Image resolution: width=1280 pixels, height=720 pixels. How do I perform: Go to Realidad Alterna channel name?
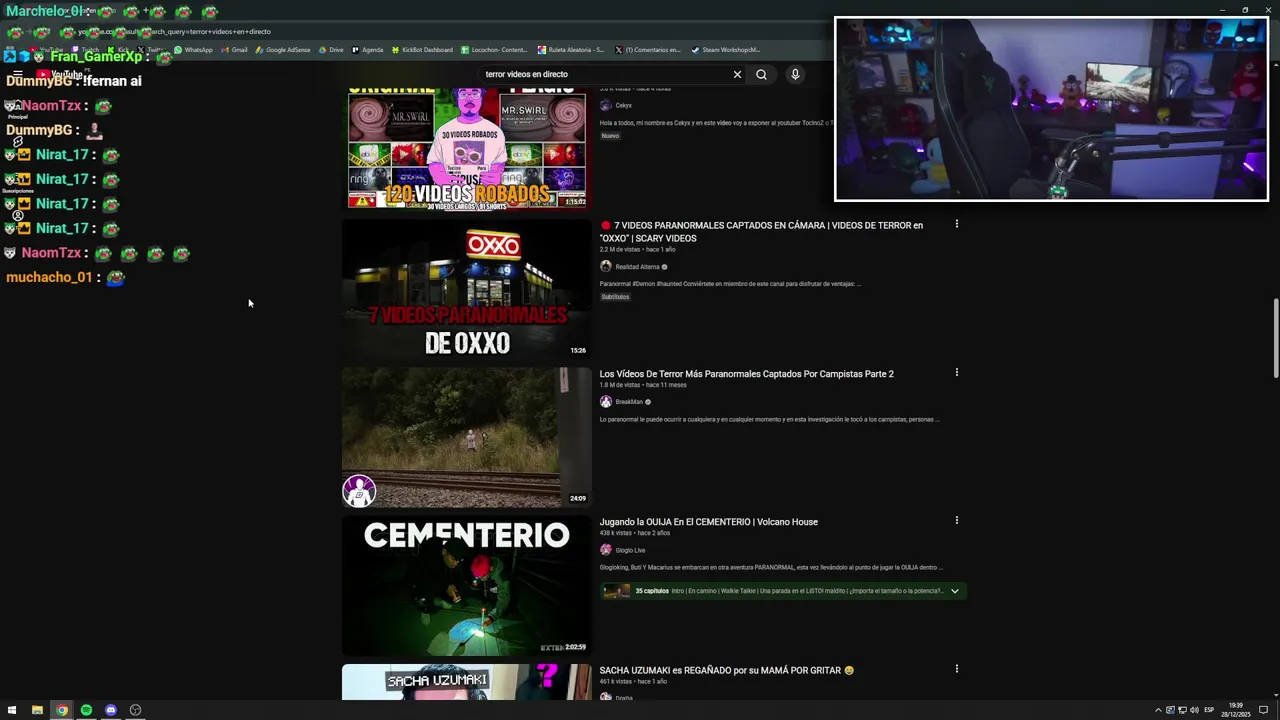(x=637, y=267)
